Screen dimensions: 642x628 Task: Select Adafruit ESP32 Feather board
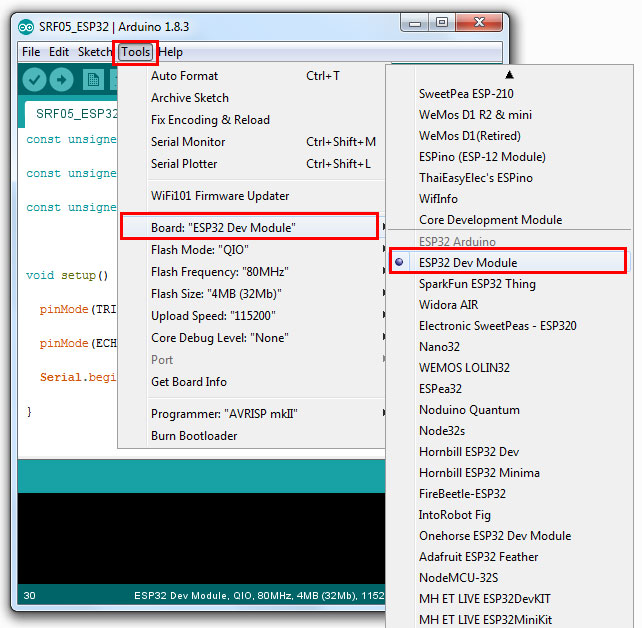coord(509,557)
